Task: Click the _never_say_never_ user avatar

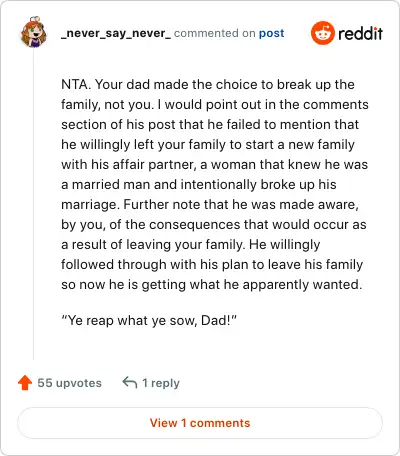Action: pyautogui.click(x=34, y=32)
